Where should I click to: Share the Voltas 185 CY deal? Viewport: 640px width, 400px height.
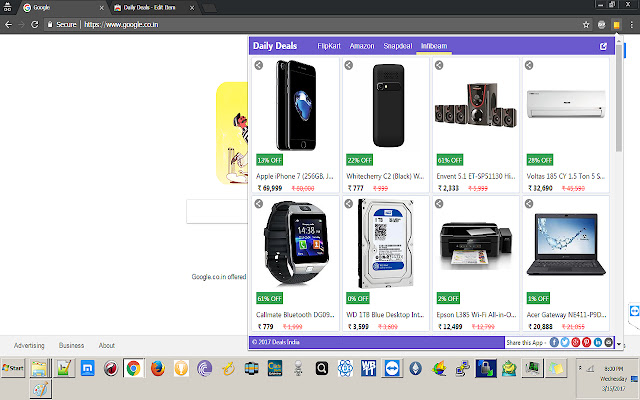point(529,65)
